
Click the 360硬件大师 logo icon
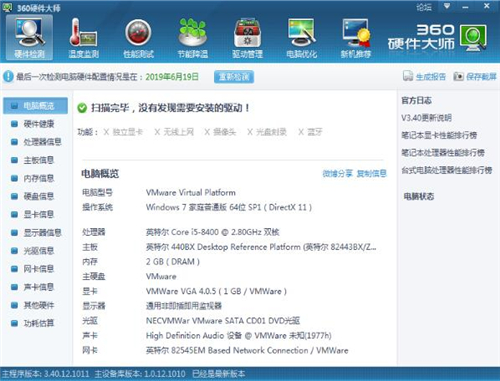click(x=473, y=37)
